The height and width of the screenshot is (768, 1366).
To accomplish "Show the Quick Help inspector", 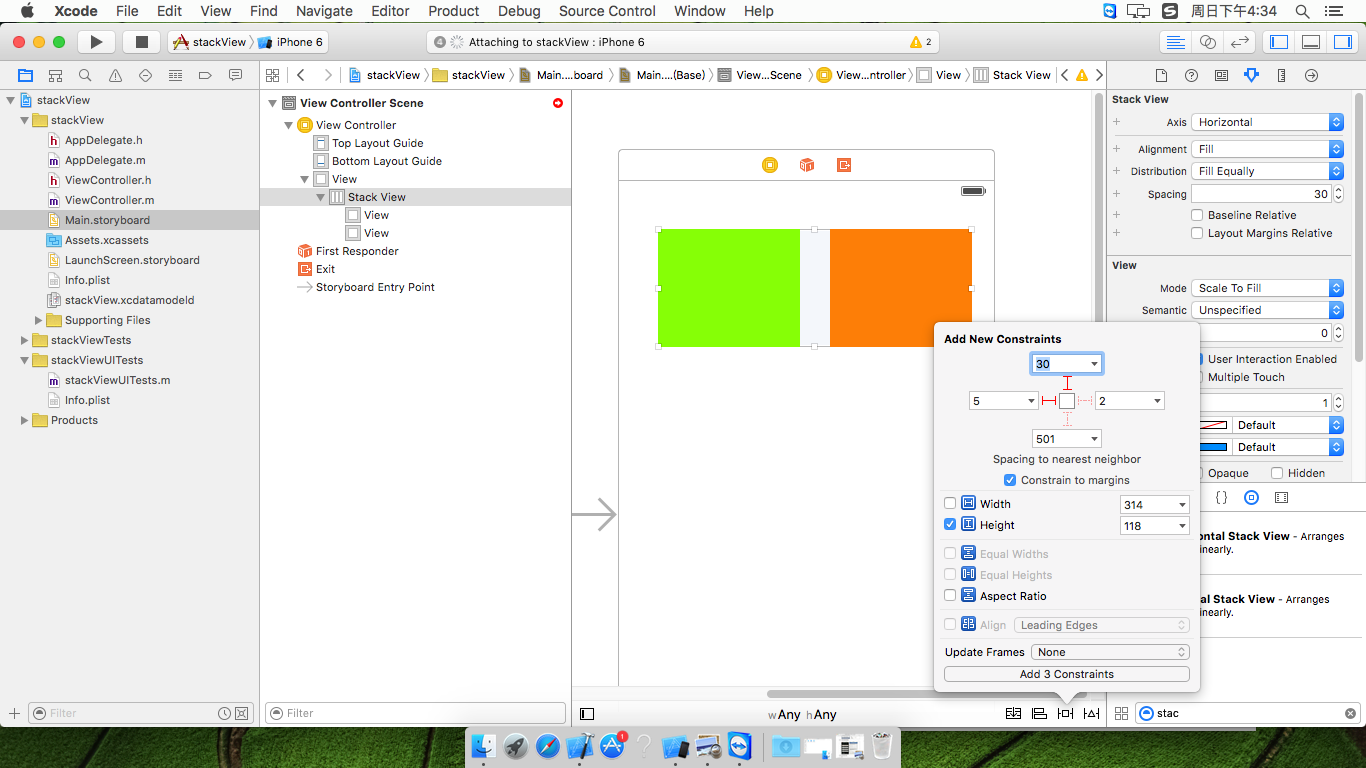I will pyautogui.click(x=1191, y=75).
